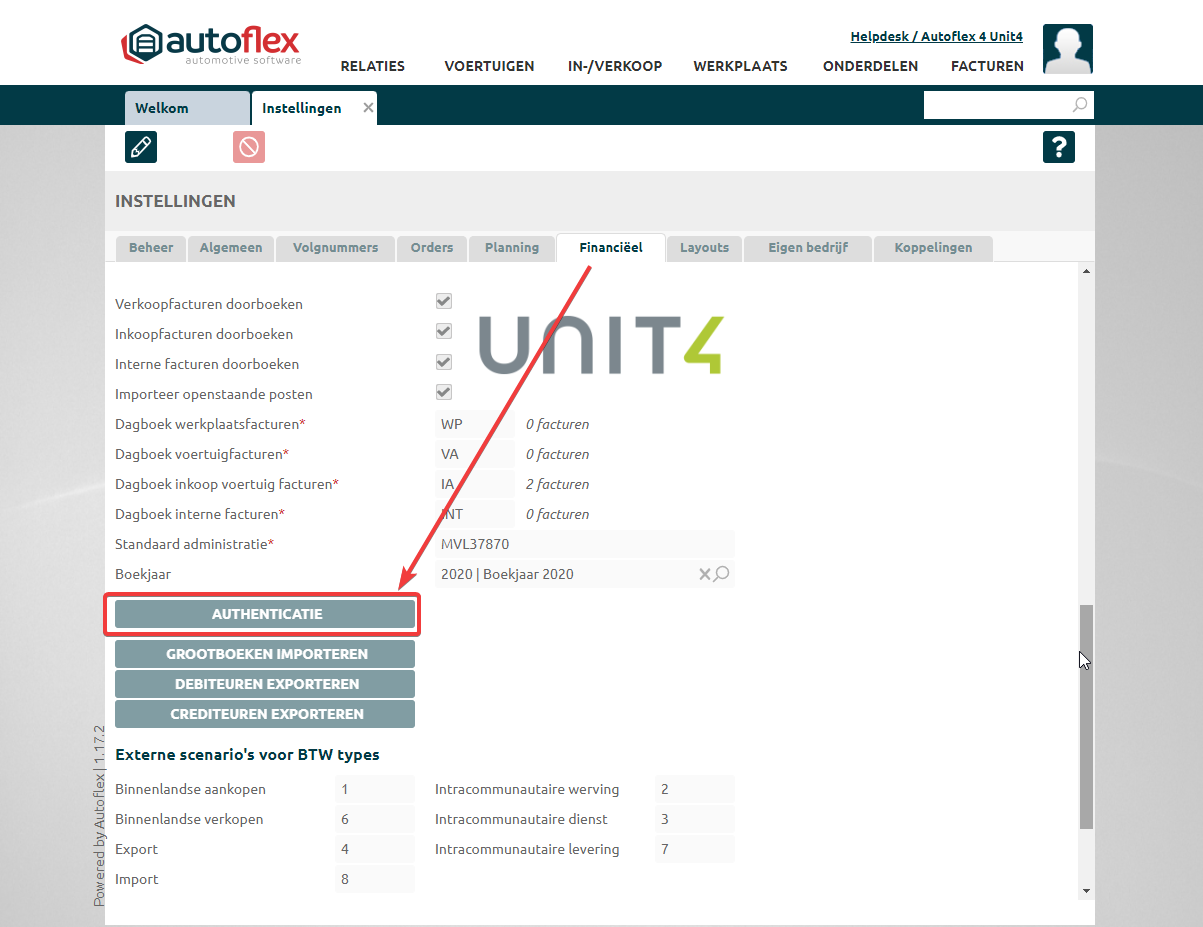Click the Standaard administratie input field
This screenshot has width=1203, height=927.
click(x=585, y=544)
